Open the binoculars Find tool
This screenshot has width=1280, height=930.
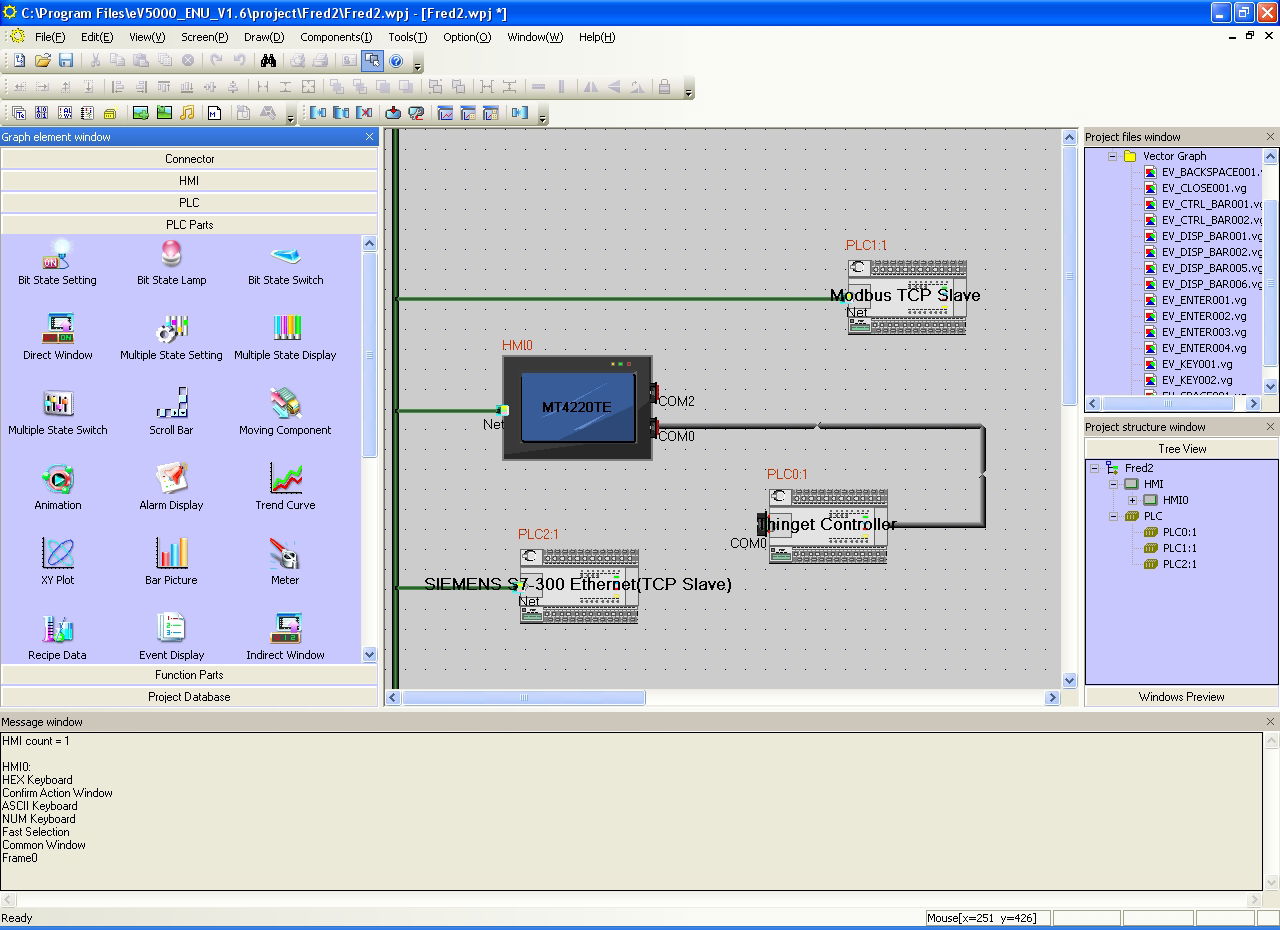[268, 61]
